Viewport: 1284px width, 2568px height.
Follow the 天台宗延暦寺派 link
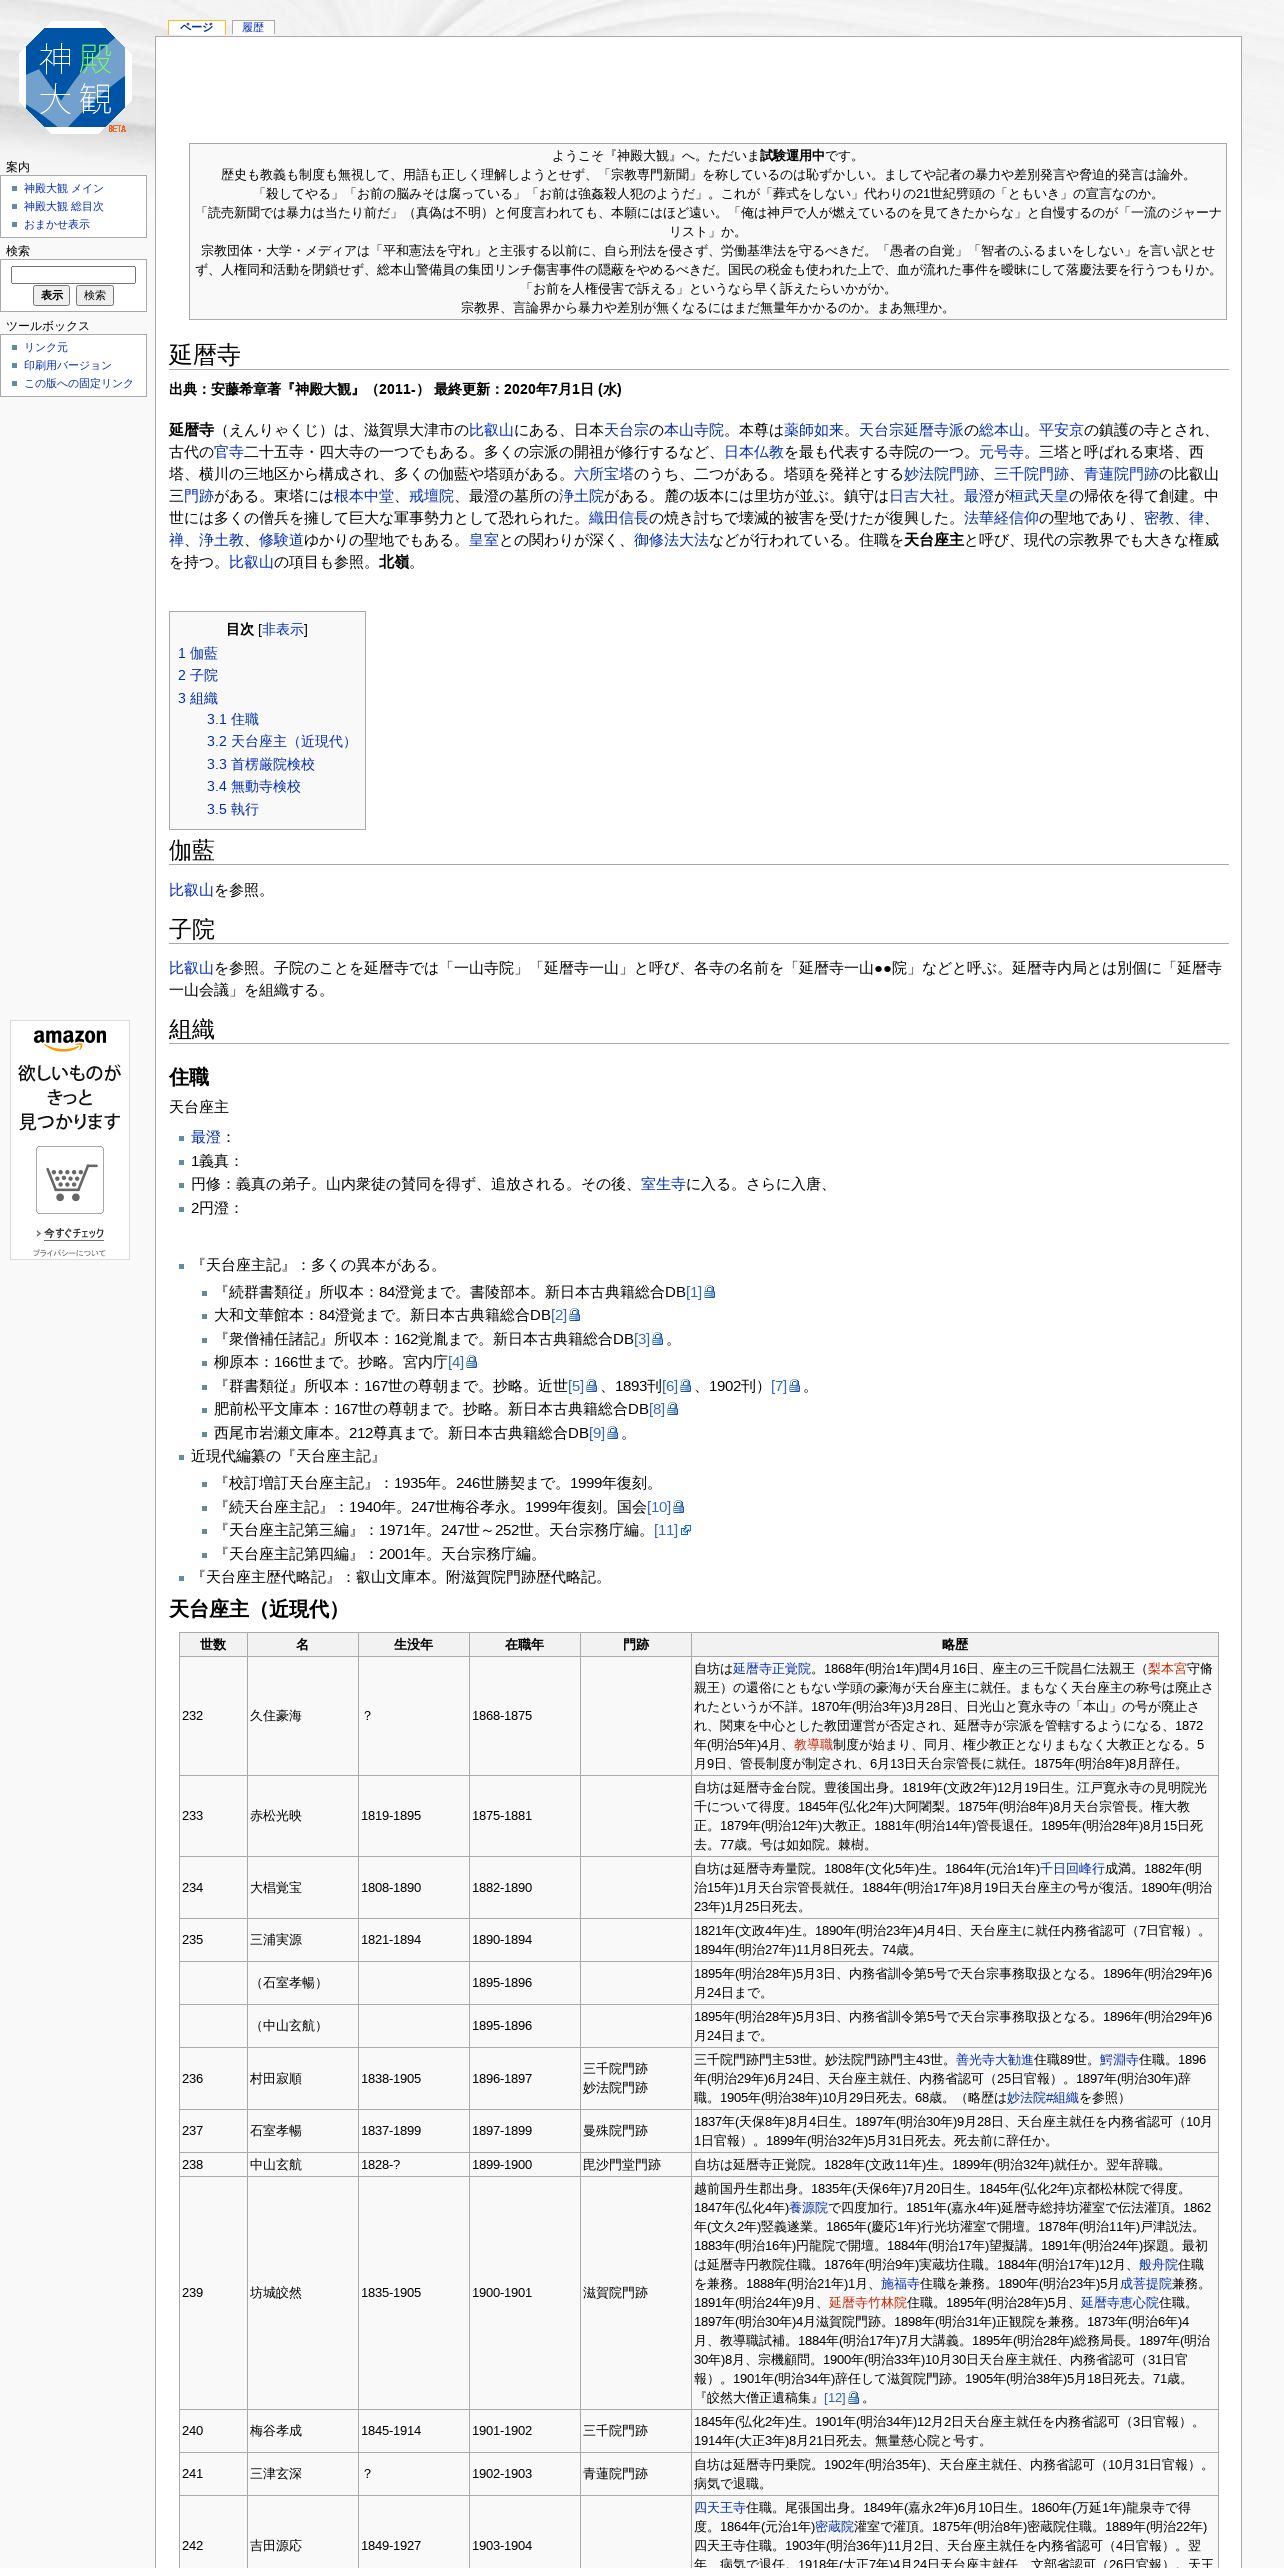point(911,430)
